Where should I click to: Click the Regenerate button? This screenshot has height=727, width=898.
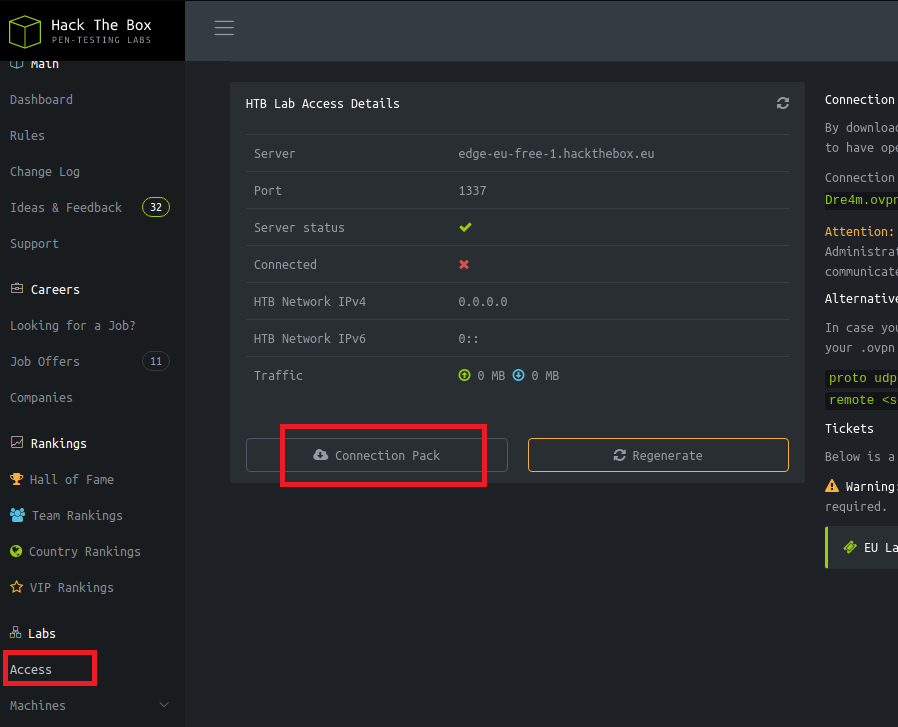pos(658,455)
